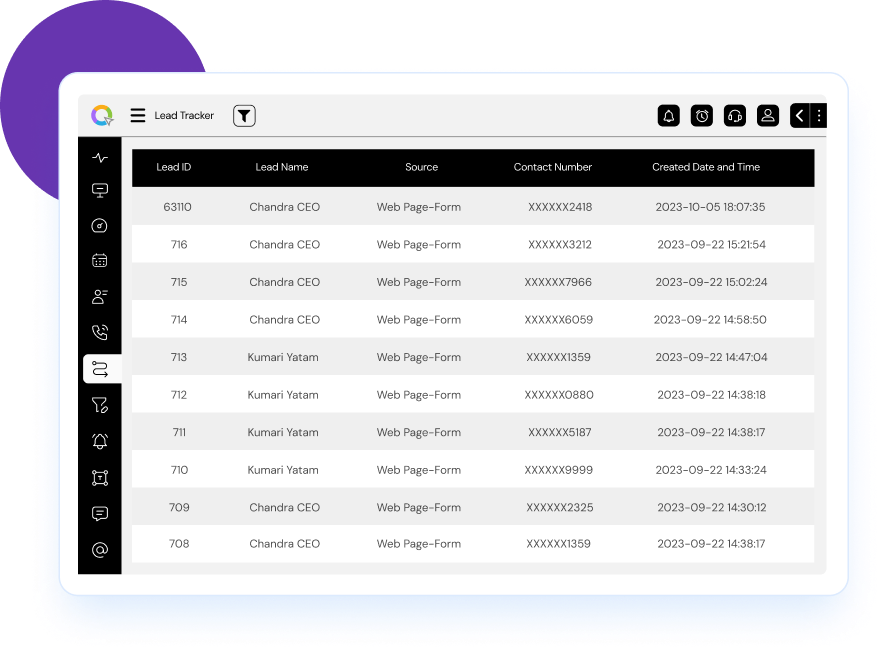Image resolution: width=884 pixels, height=655 pixels.
Task: Select lead ID 63110
Action: point(178,207)
